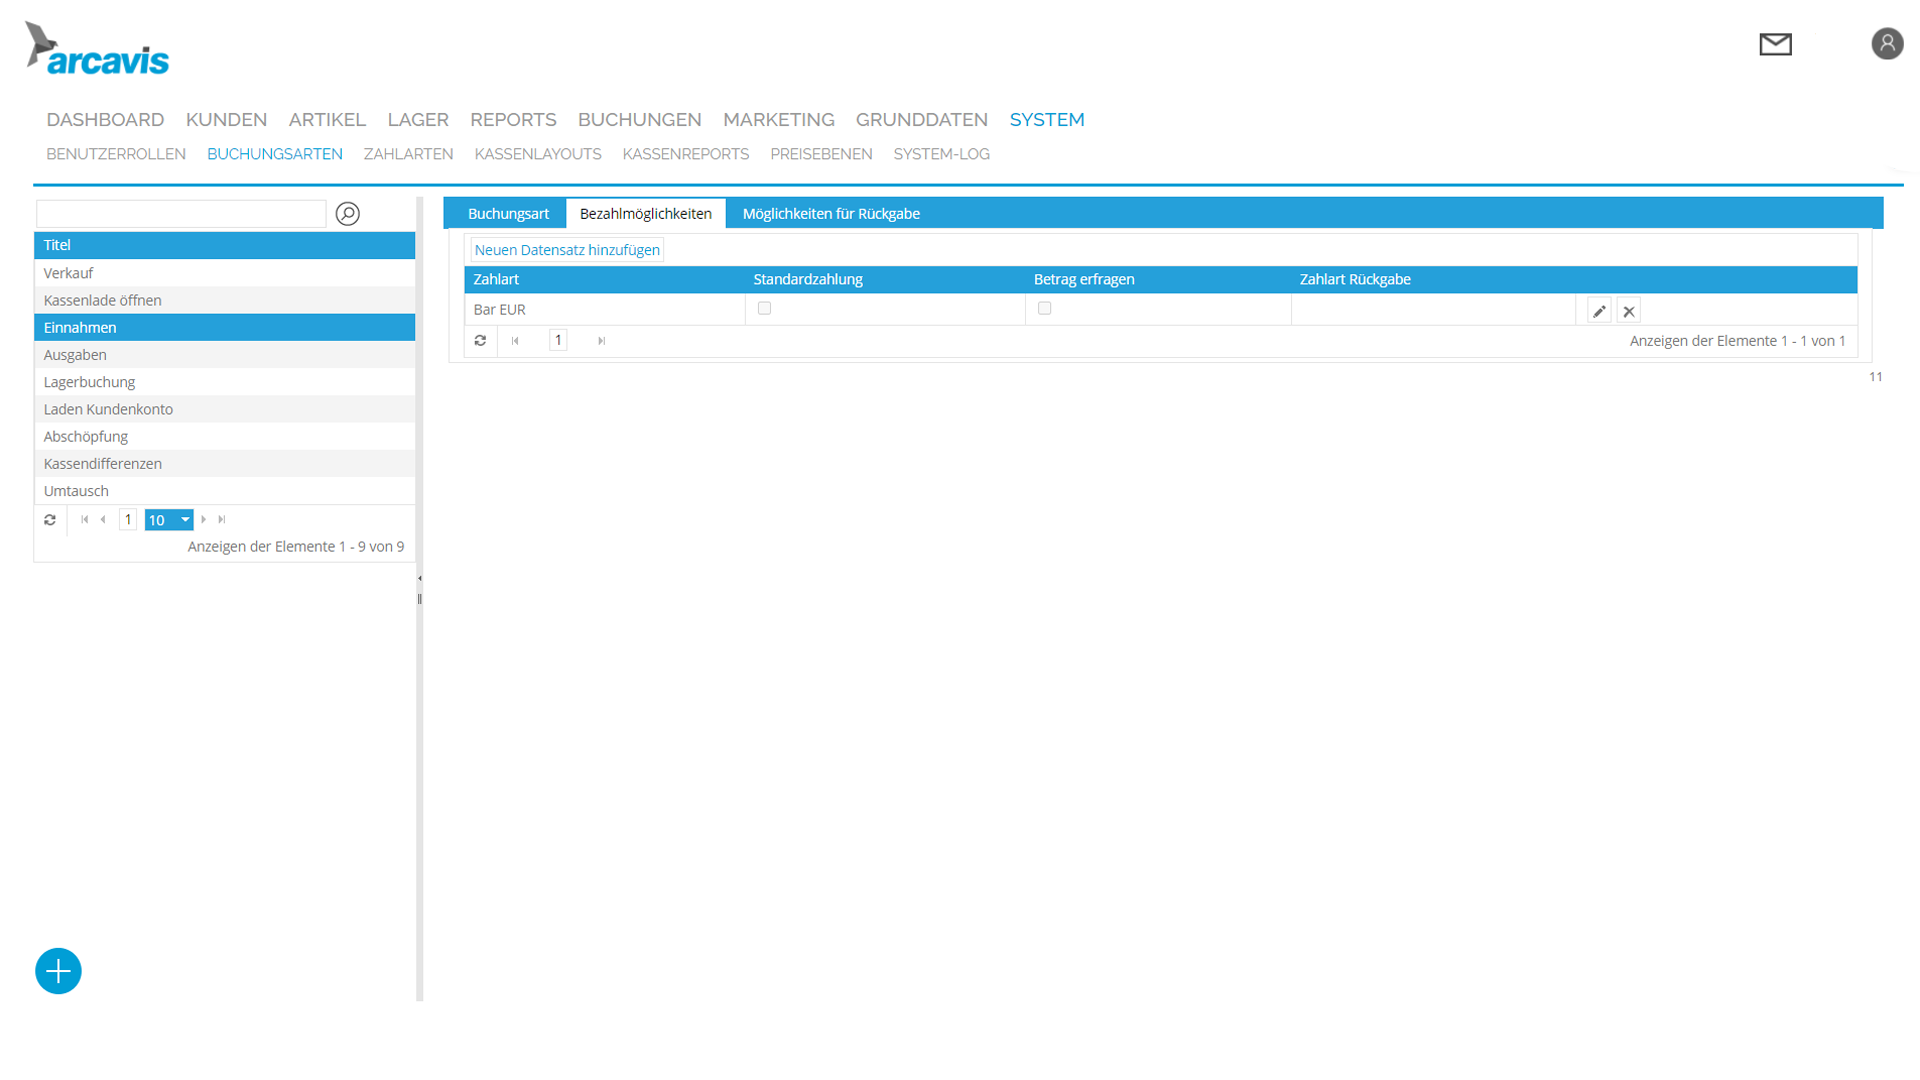The height and width of the screenshot is (1080, 1920).
Task: Toggle the Betrag erfragen checkbox
Action: pos(1044,309)
